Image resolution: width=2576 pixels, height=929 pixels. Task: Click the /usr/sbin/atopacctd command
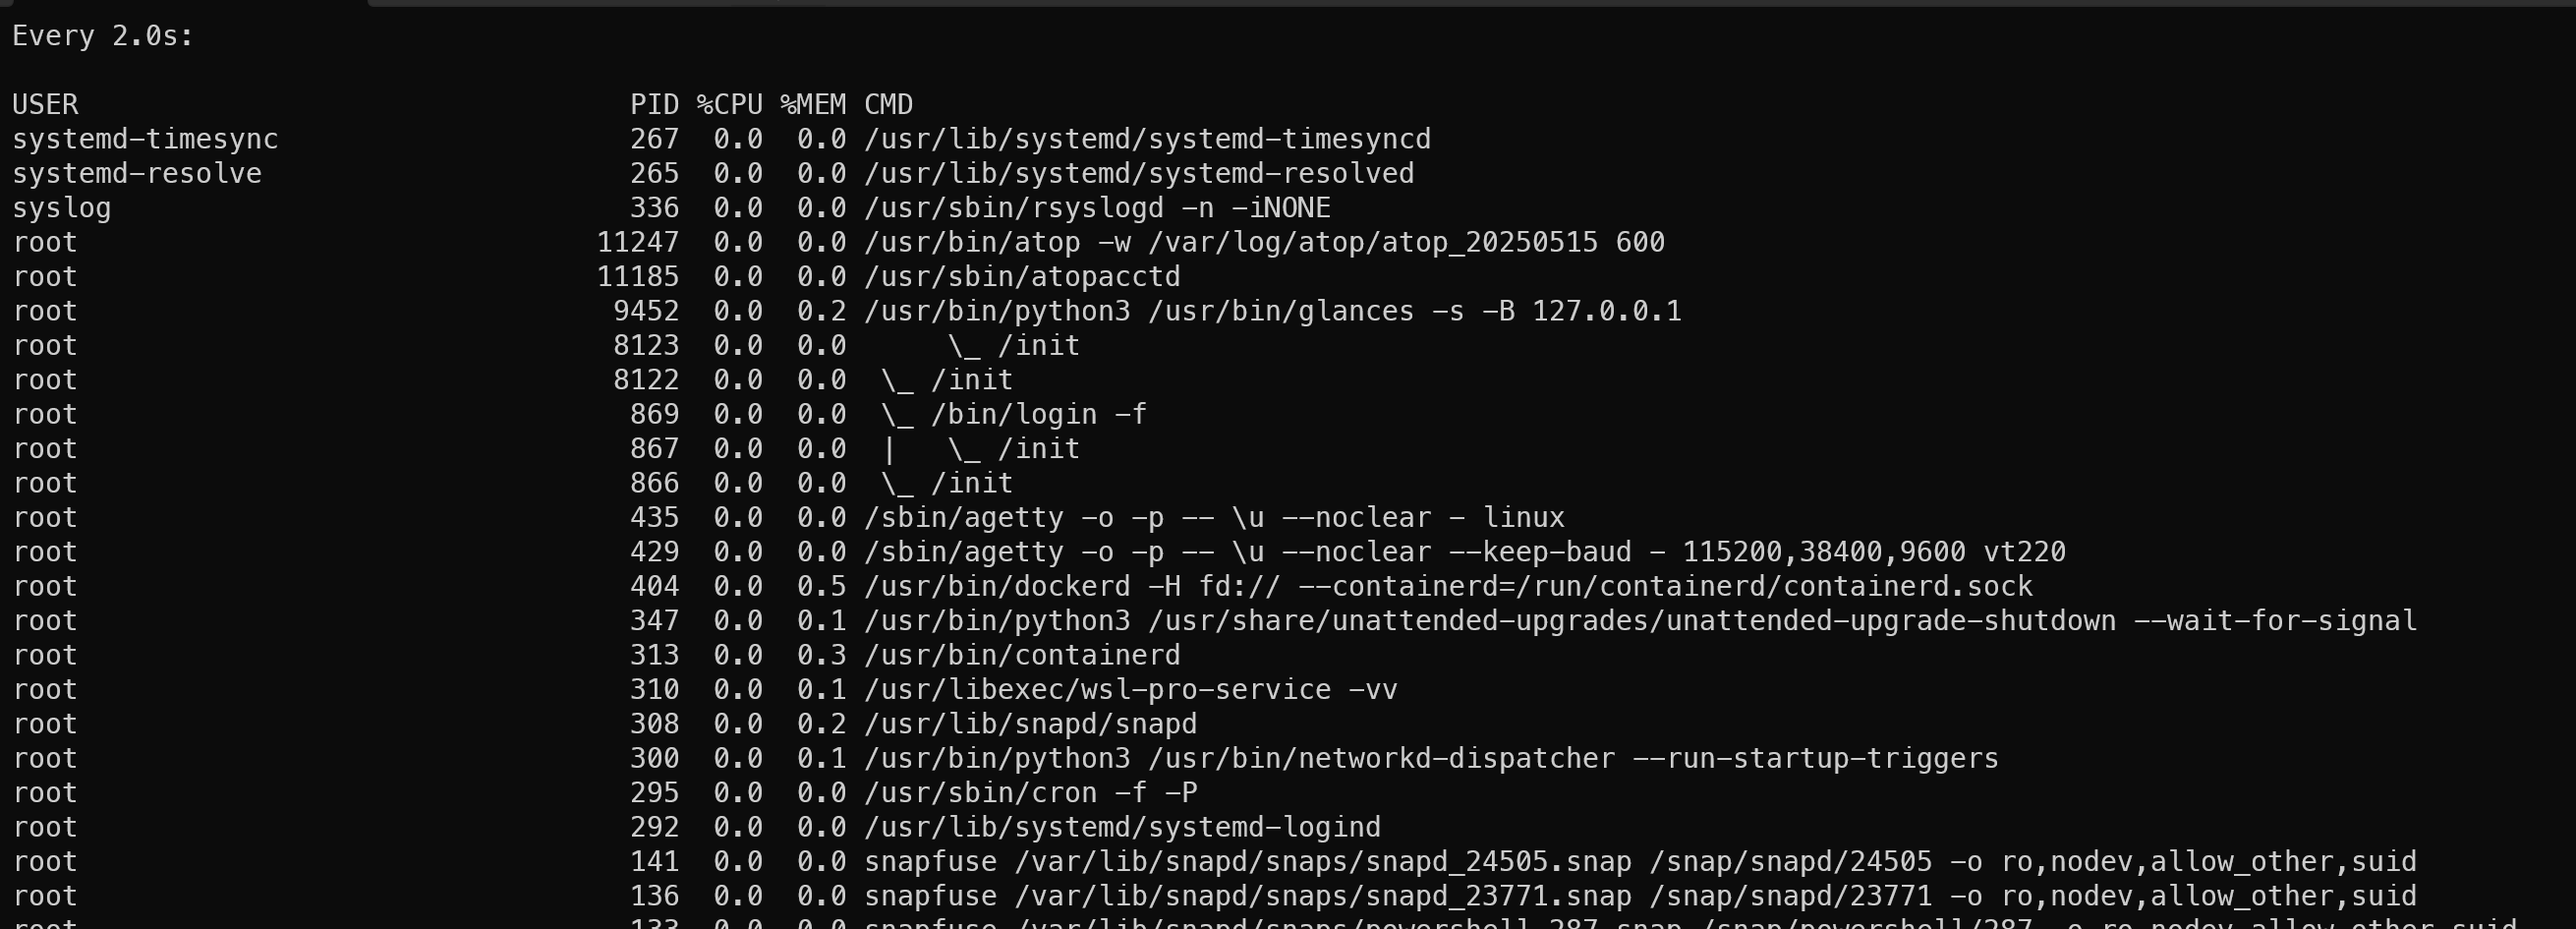click(1022, 277)
